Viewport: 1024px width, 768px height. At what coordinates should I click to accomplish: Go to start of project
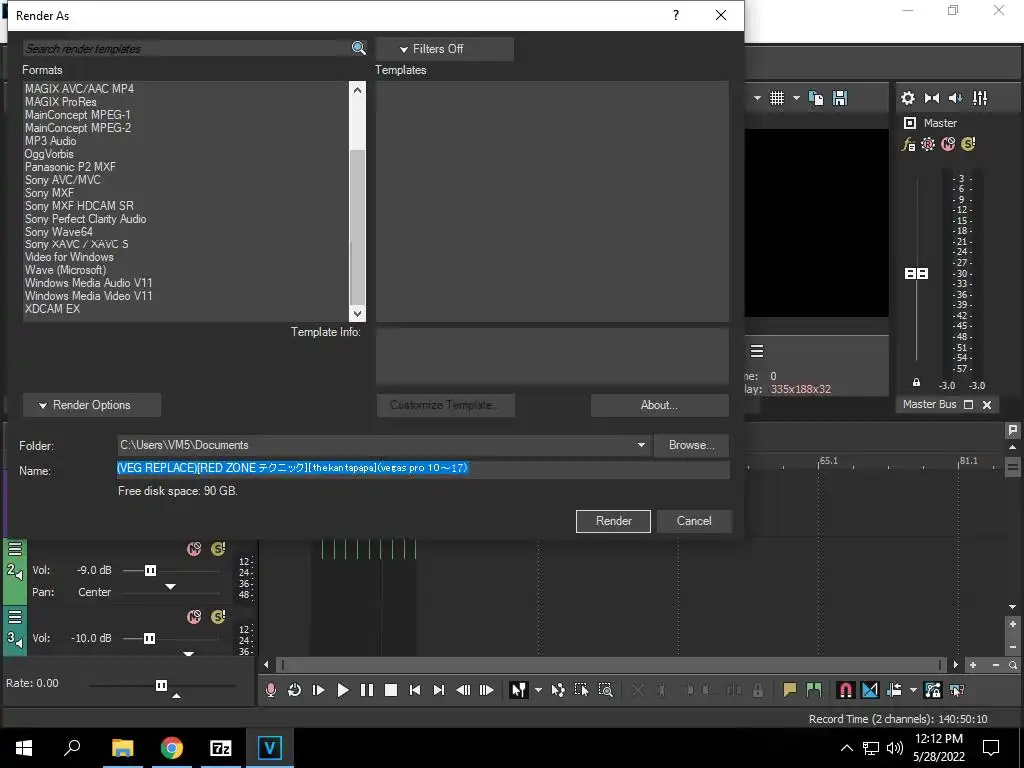(x=415, y=690)
